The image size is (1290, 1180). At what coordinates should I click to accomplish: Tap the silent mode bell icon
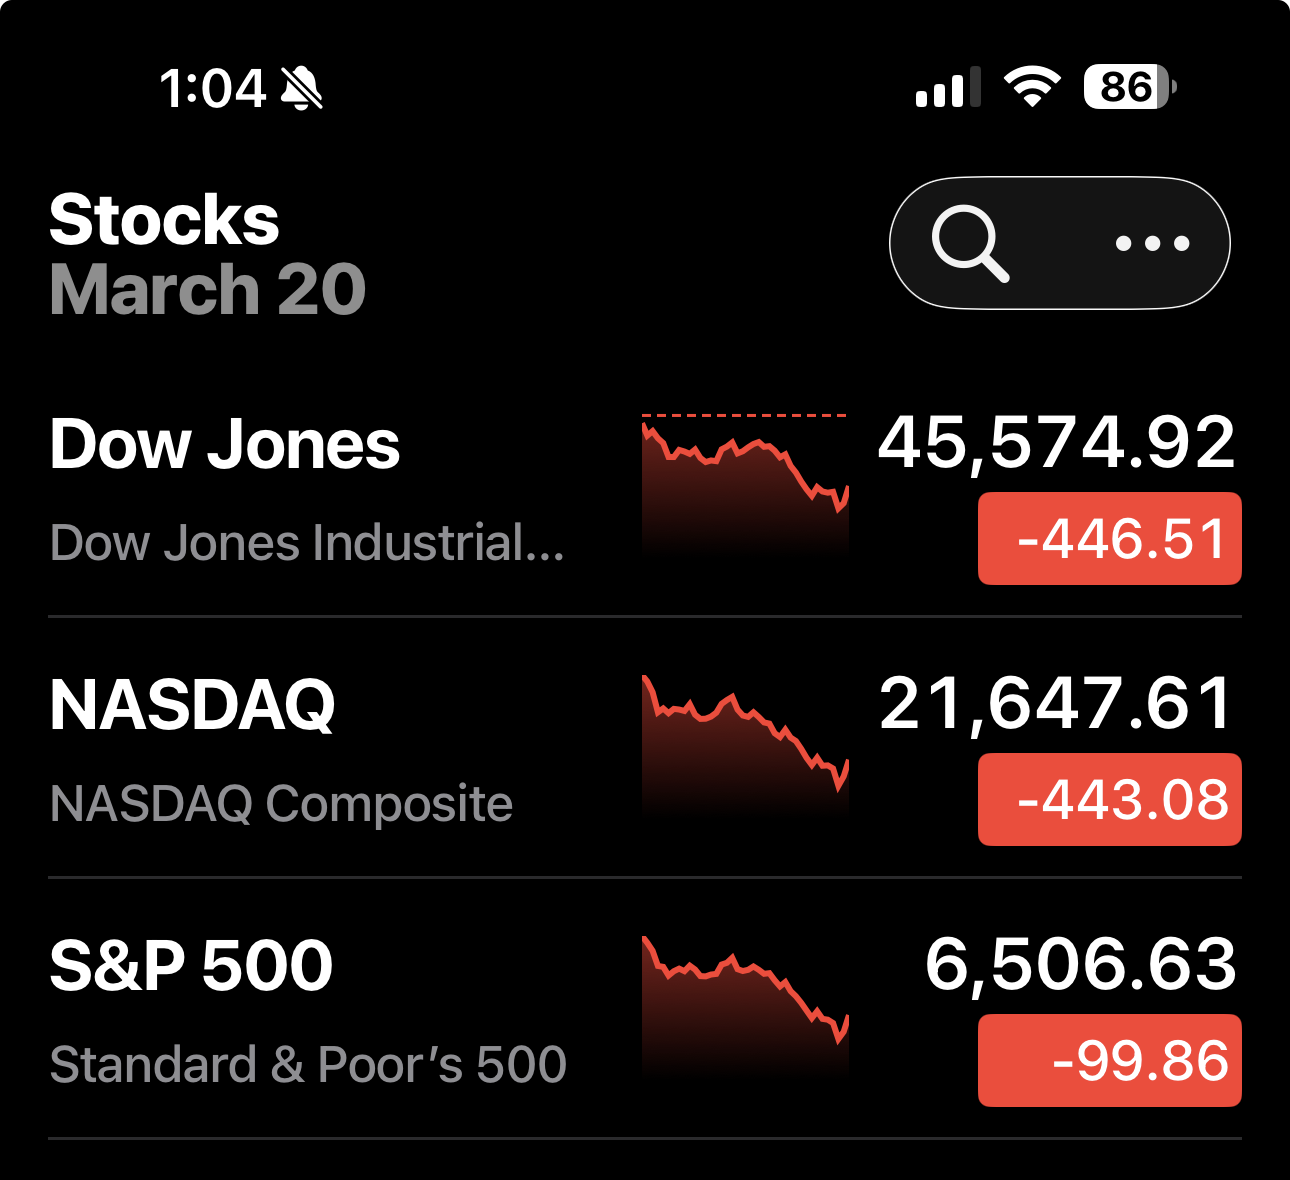pyautogui.click(x=301, y=88)
